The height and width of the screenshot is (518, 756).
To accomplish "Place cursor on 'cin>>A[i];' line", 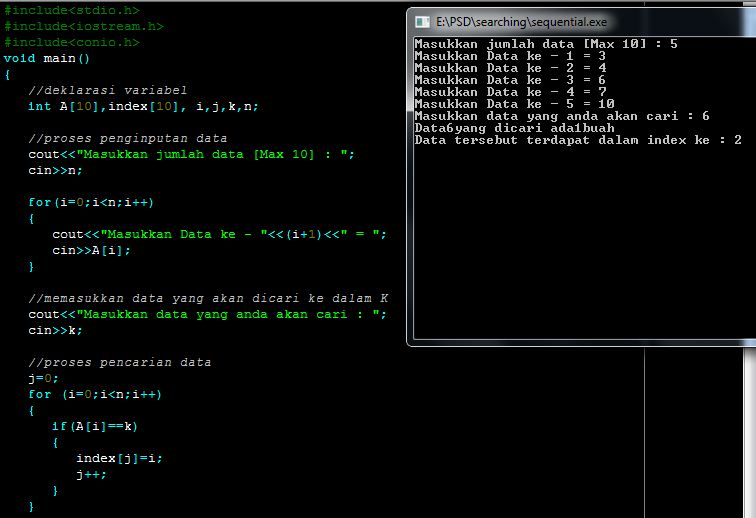I will 91,250.
